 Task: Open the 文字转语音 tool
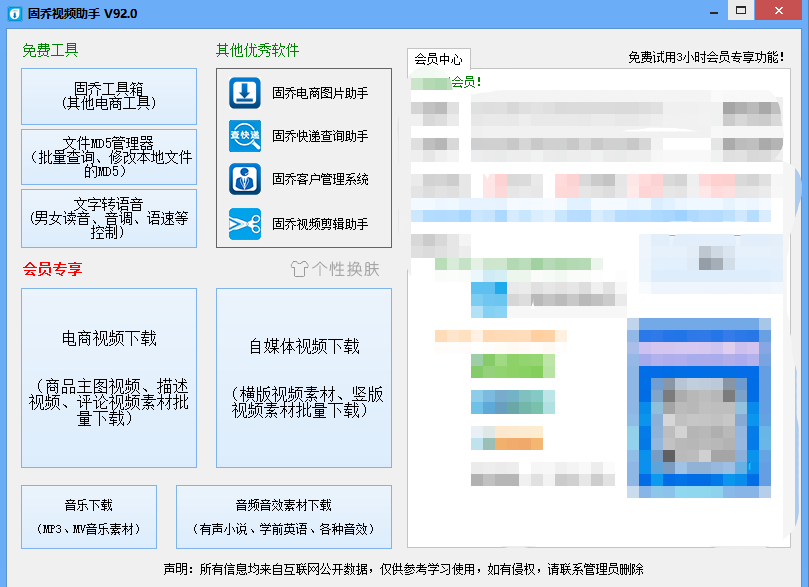point(110,218)
